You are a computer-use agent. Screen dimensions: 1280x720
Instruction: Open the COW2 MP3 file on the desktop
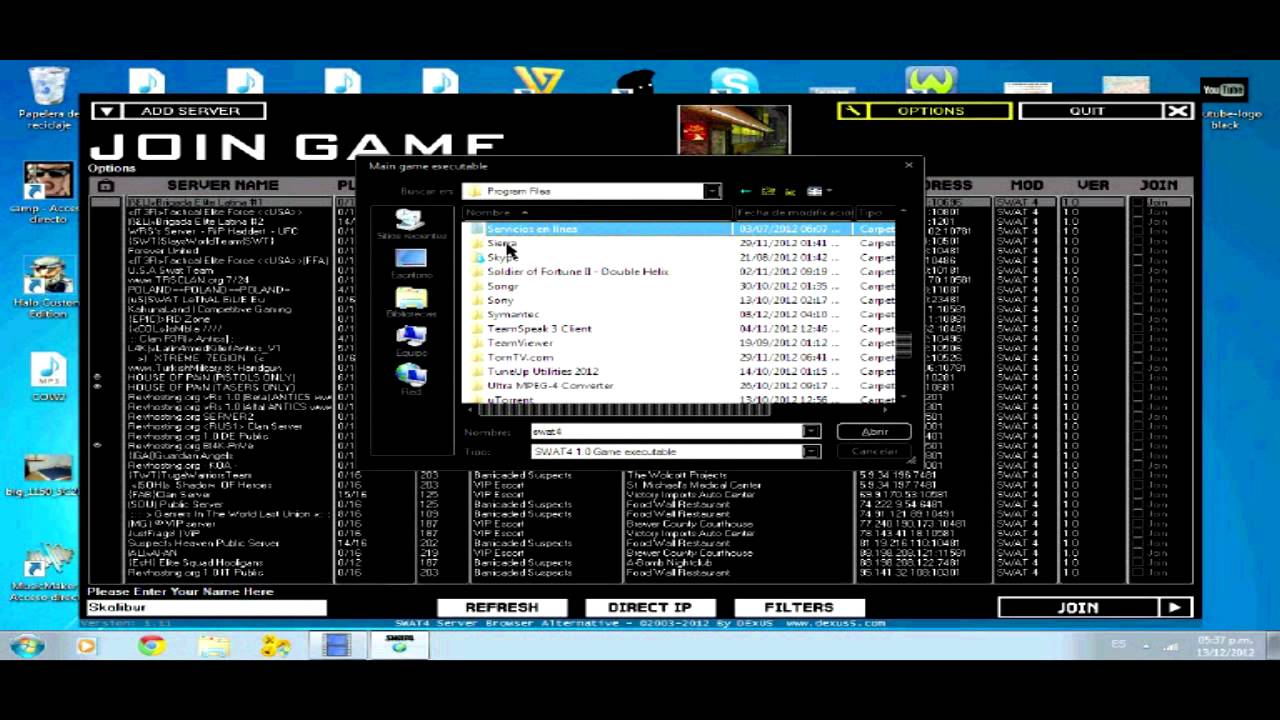coord(48,378)
